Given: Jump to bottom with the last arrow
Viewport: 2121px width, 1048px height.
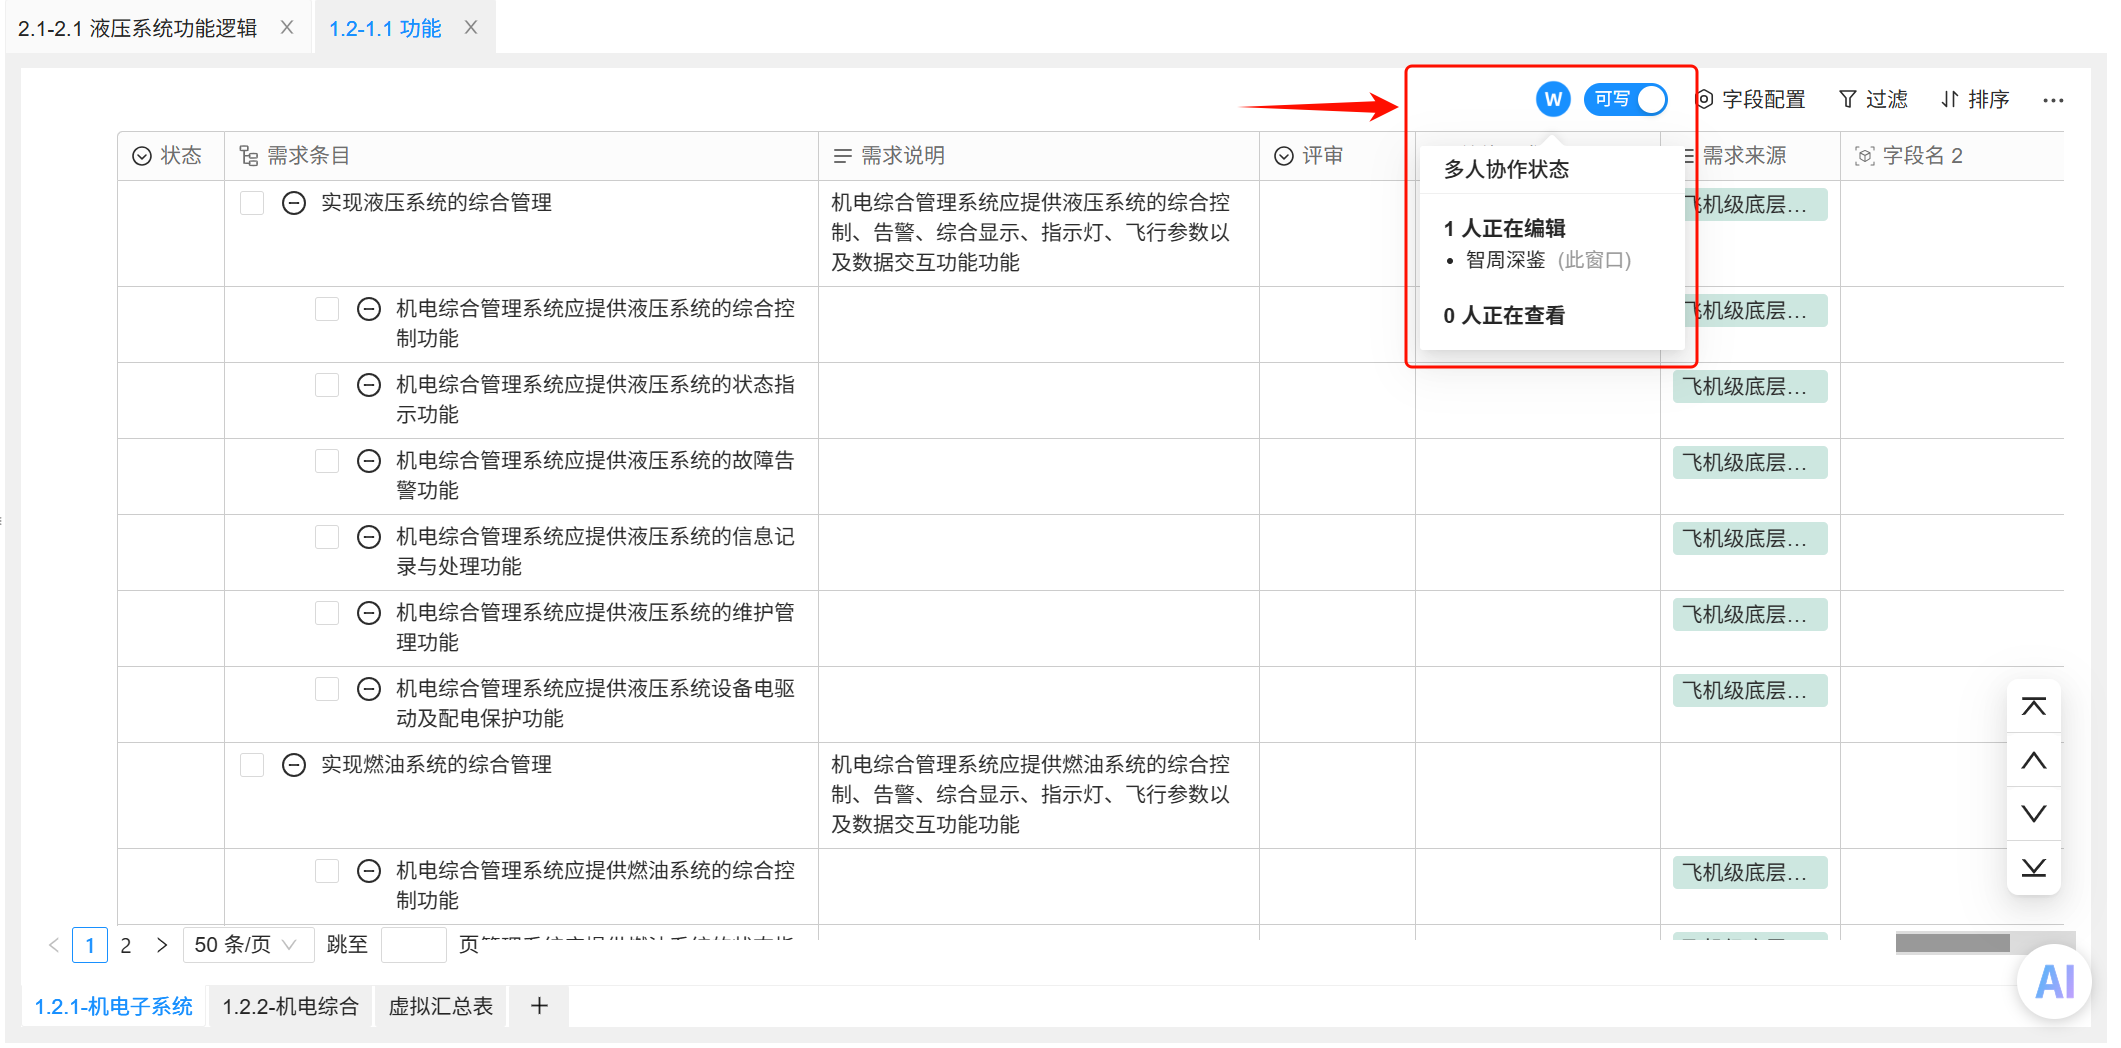Looking at the screenshot, I should [x=2034, y=867].
